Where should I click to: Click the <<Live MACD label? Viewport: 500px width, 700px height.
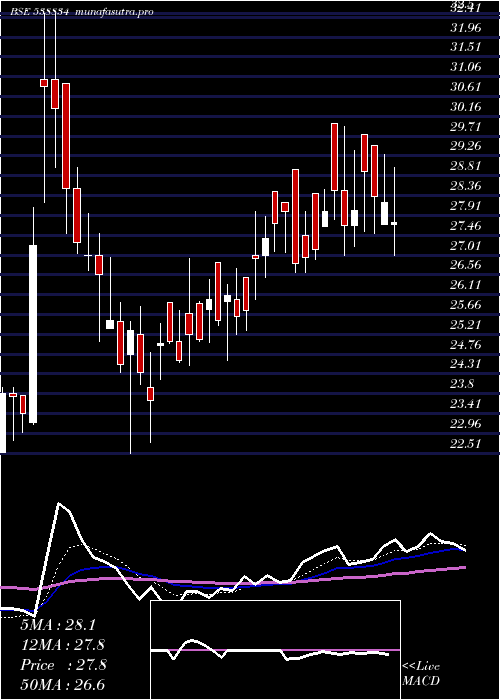(x=421, y=674)
